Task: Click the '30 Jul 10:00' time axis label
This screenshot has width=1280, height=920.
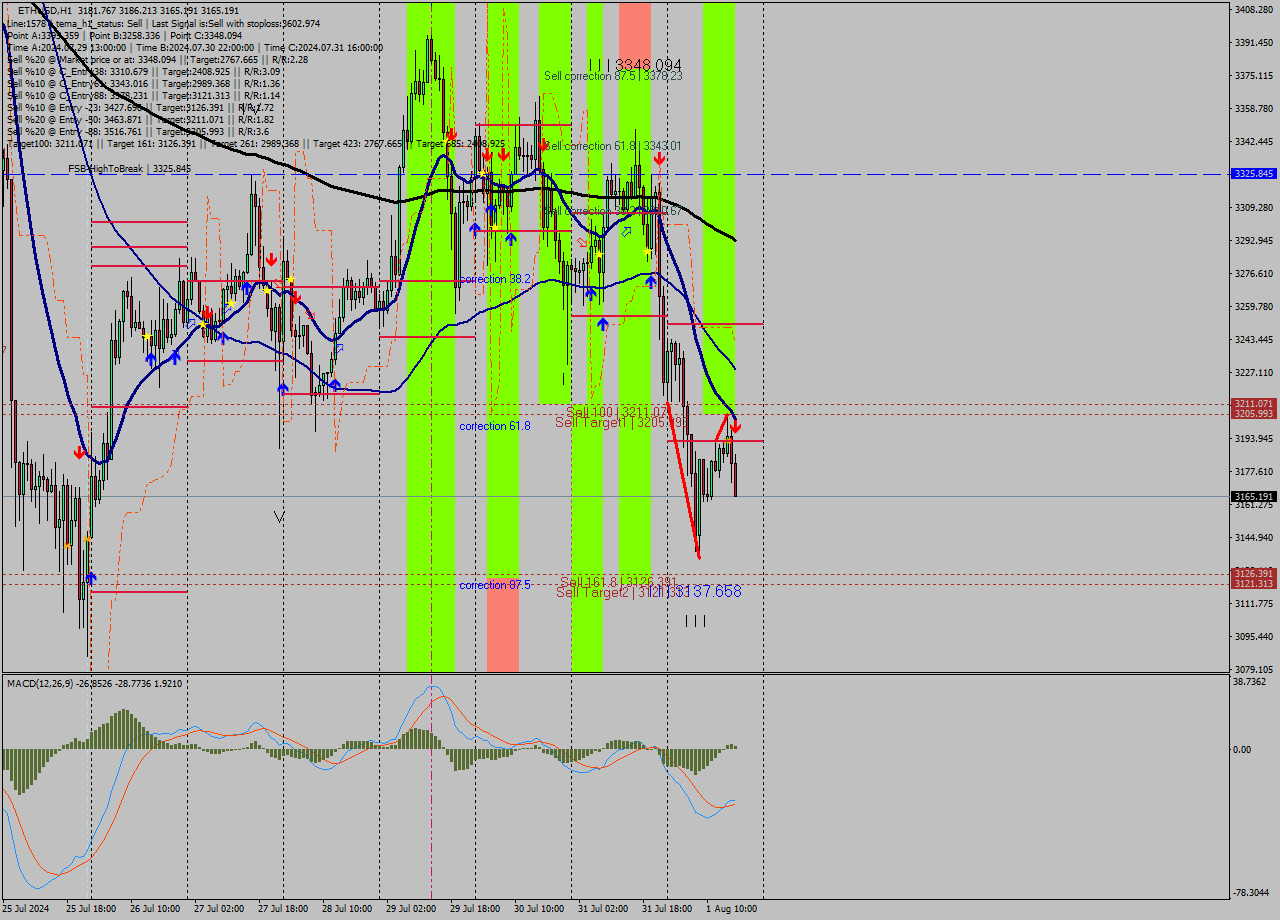Action: click(x=539, y=909)
